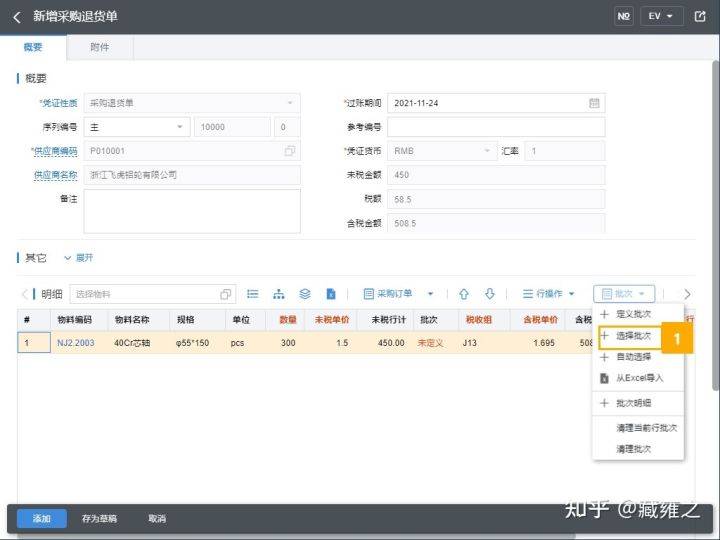Click the list view icon in 明细 toolbar
This screenshot has width=720, height=540.
tap(253, 294)
